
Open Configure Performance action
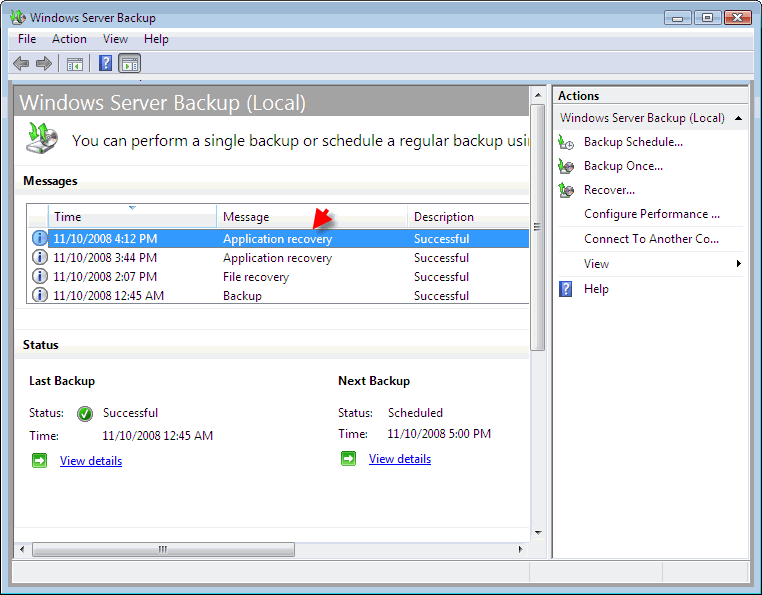(x=652, y=214)
